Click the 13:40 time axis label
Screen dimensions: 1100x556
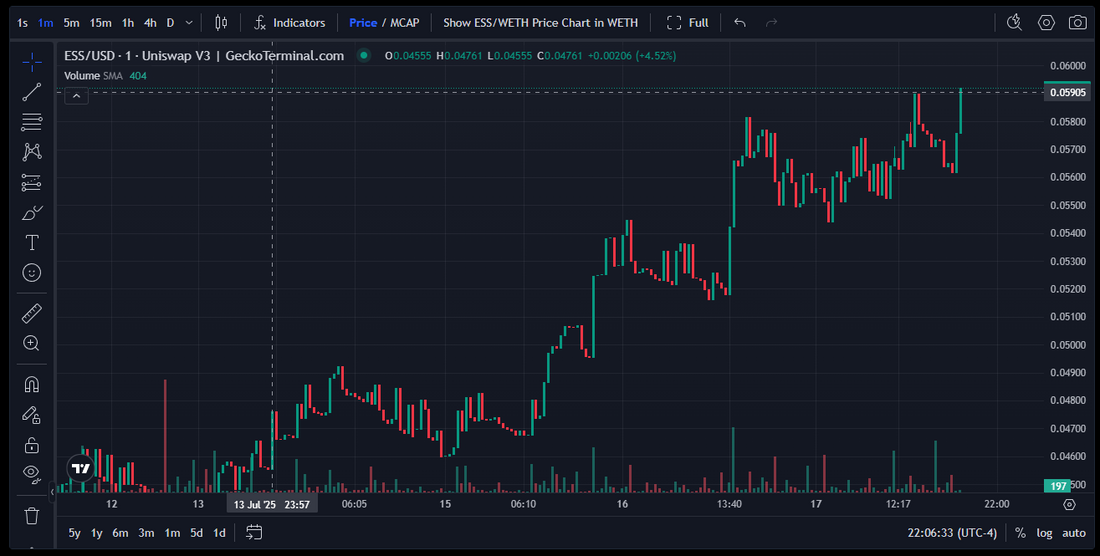tap(730, 504)
